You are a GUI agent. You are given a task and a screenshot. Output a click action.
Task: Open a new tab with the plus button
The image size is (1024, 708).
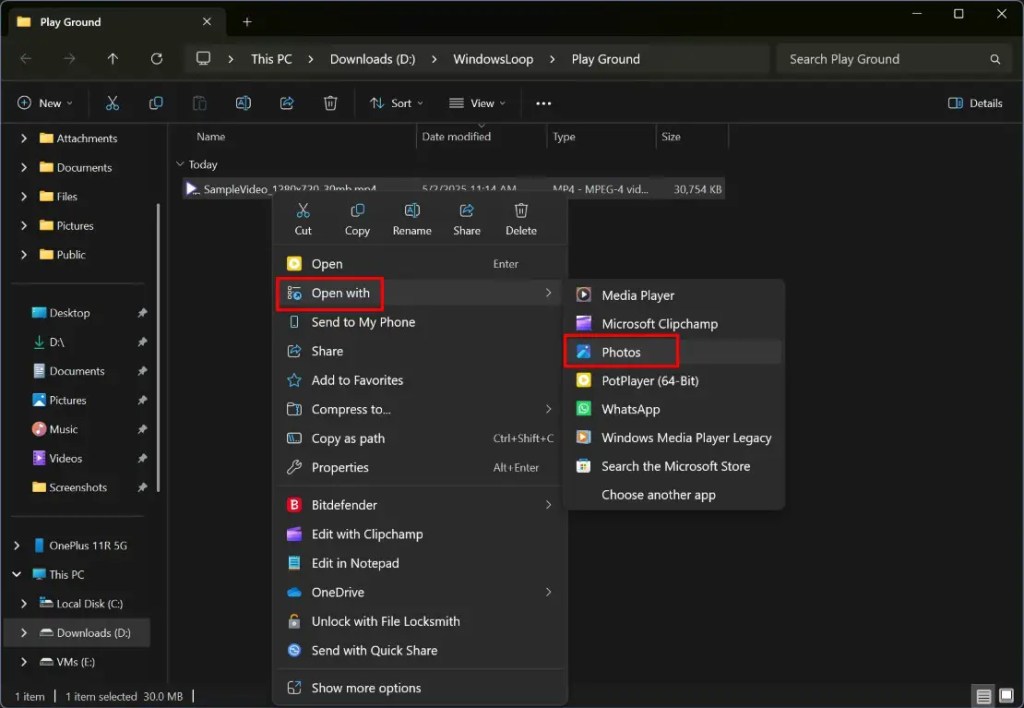247,22
